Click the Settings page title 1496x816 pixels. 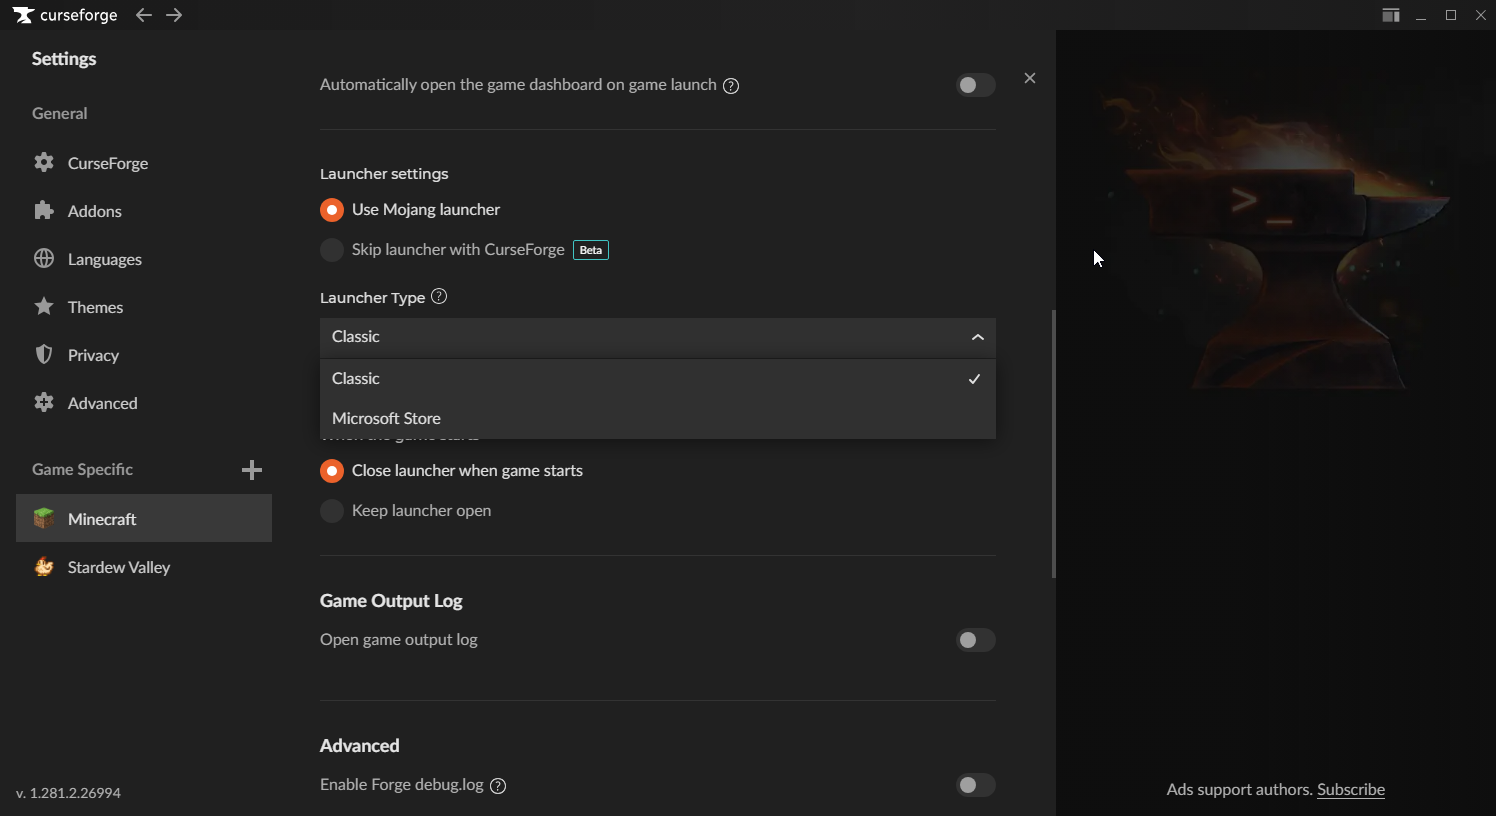tap(64, 59)
